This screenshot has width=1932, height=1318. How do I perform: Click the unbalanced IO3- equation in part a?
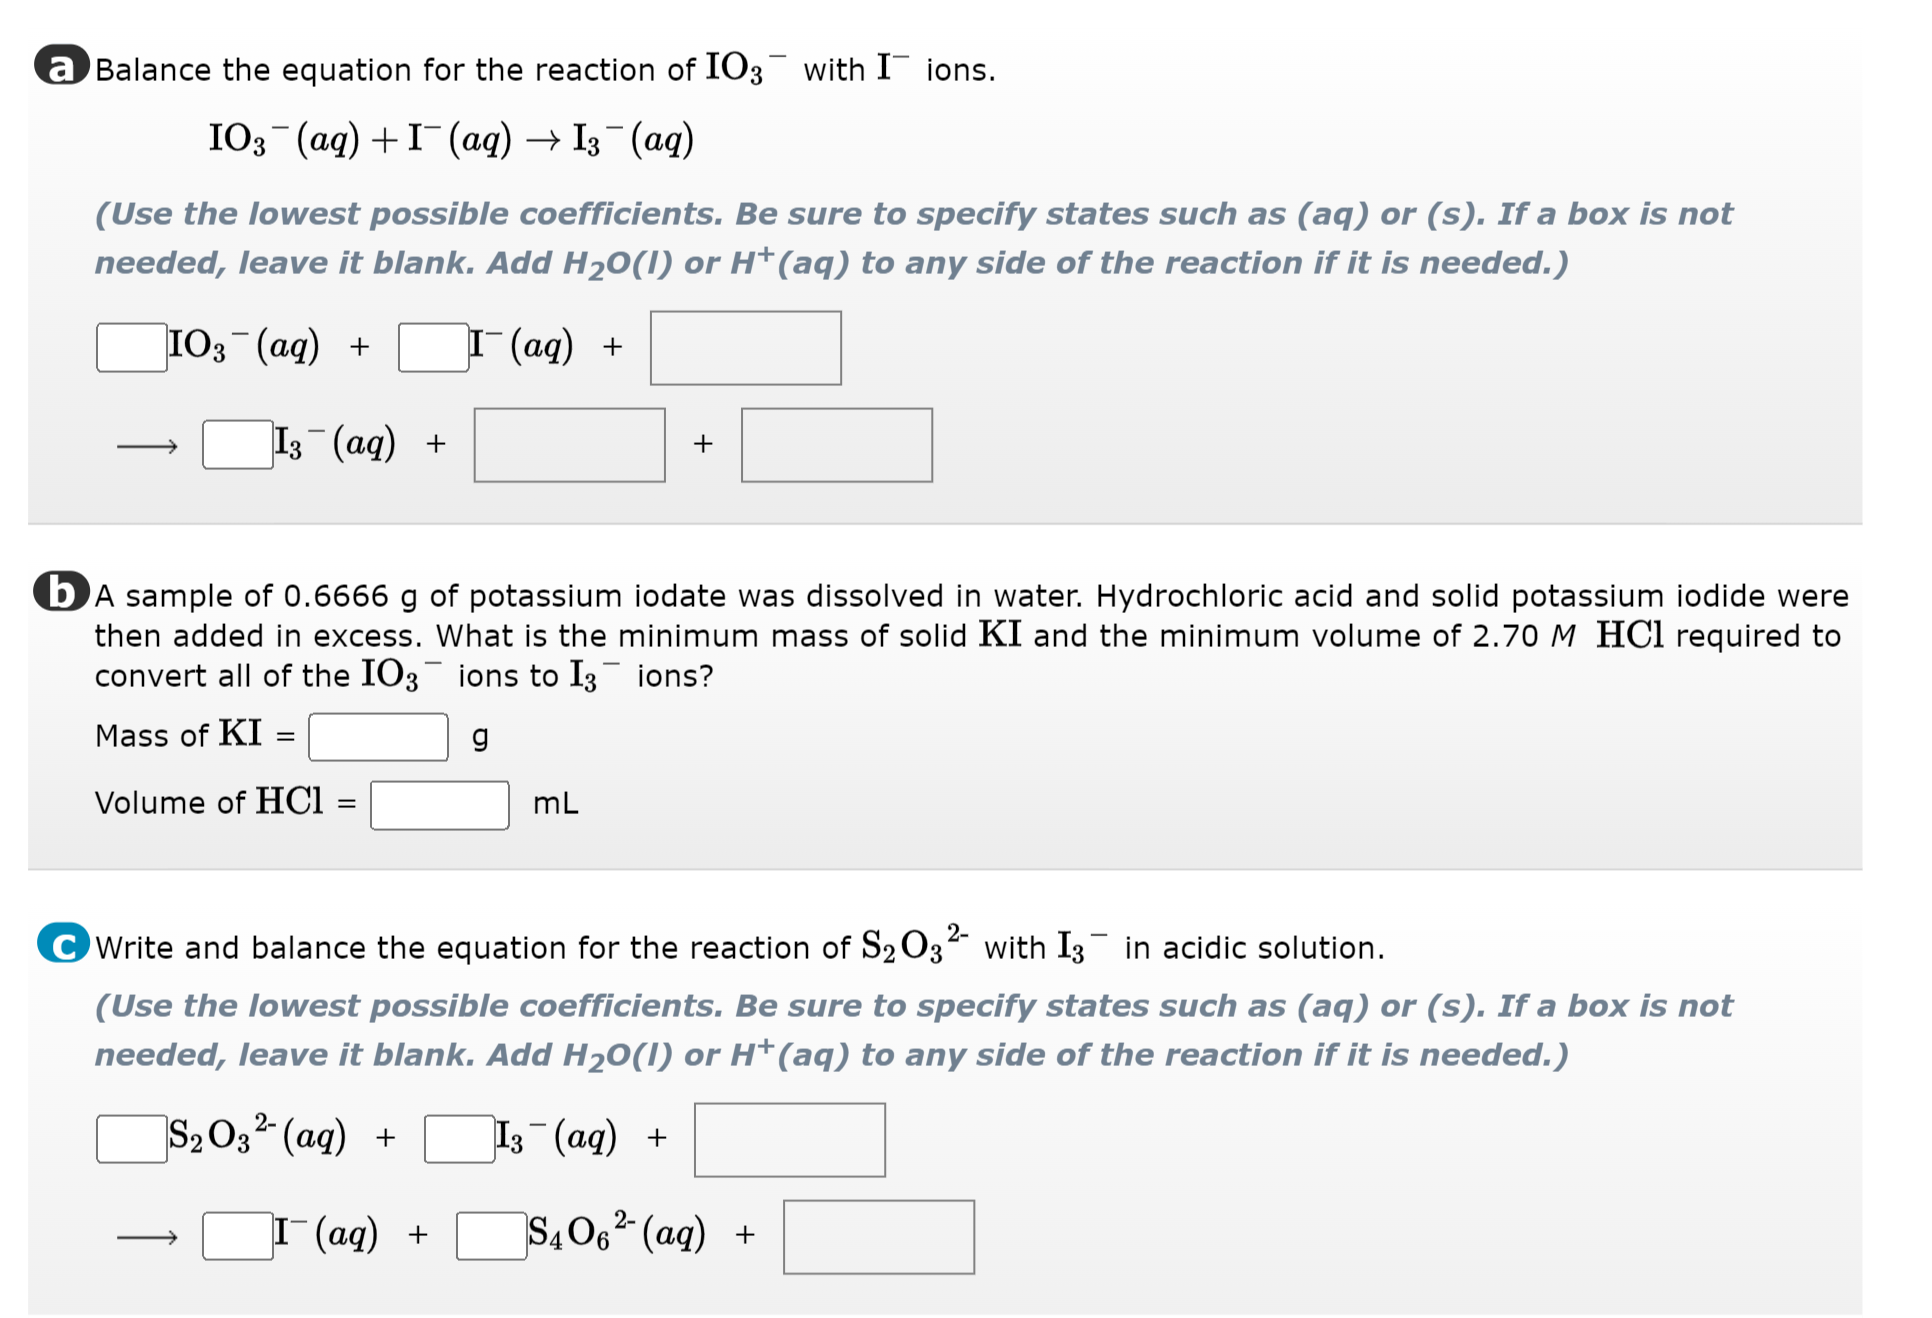click(x=450, y=138)
